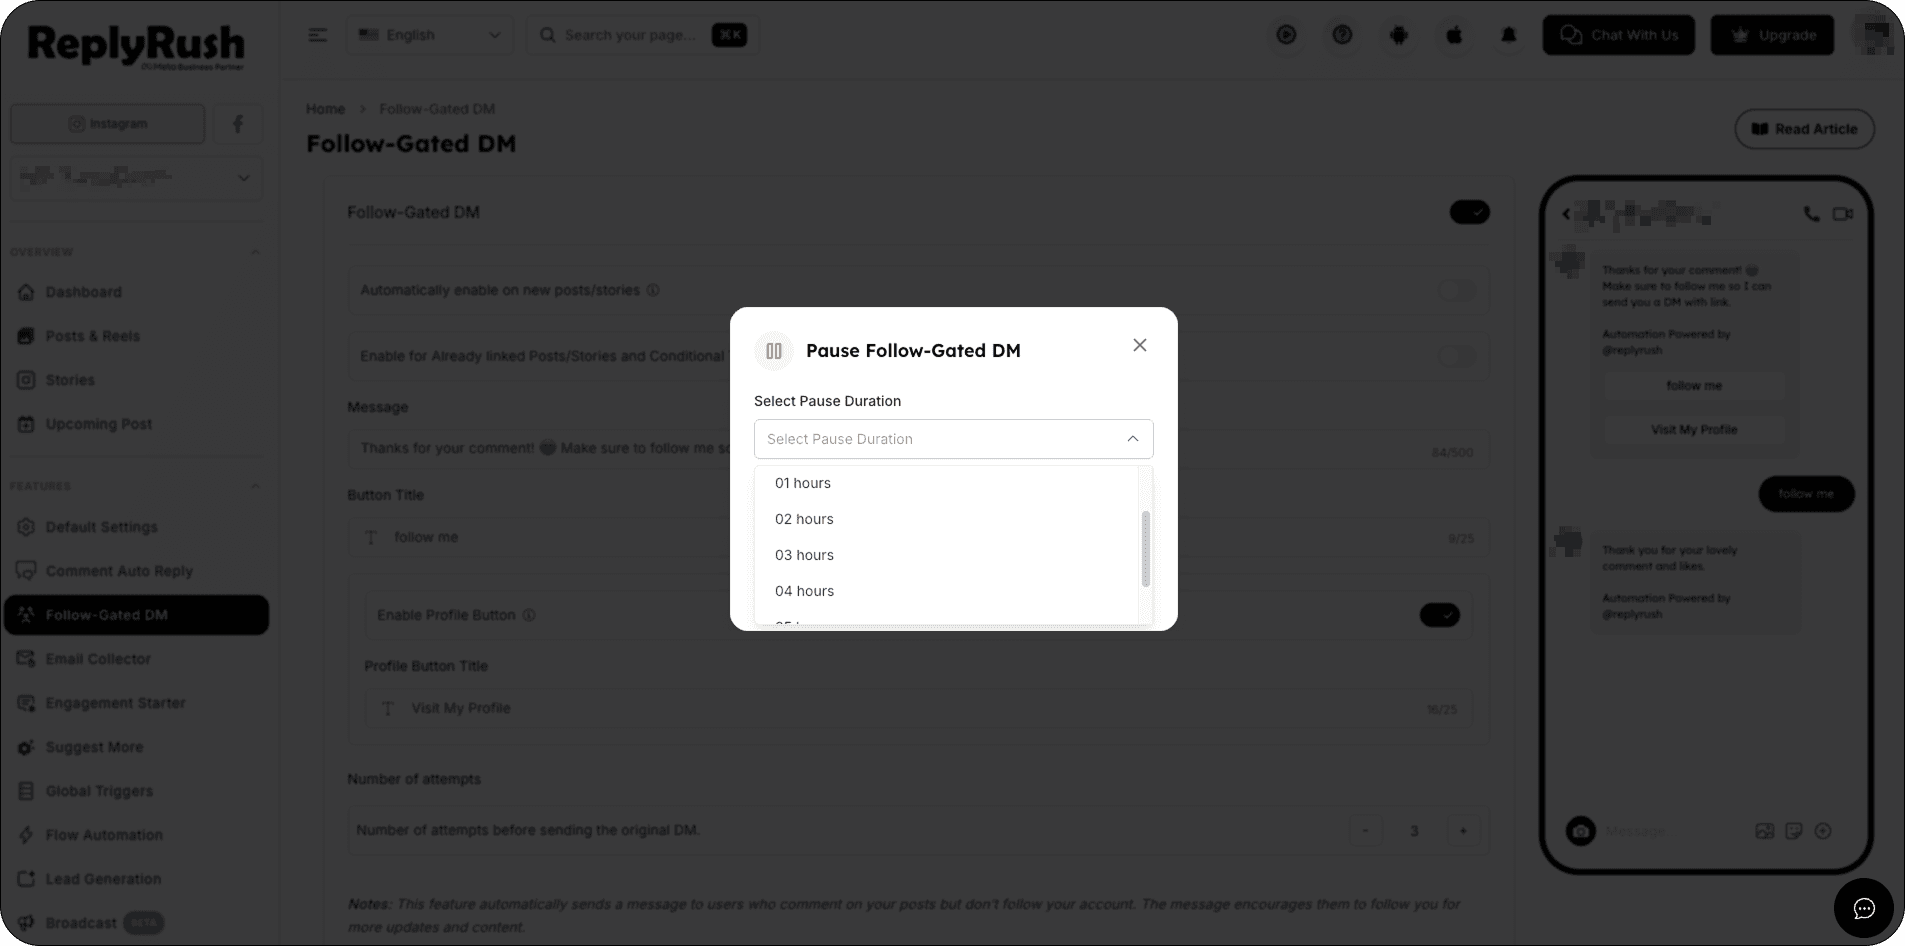Viewport: 1905px width, 946px height.
Task: Click the Android app icon
Action: pyautogui.click(x=1398, y=35)
